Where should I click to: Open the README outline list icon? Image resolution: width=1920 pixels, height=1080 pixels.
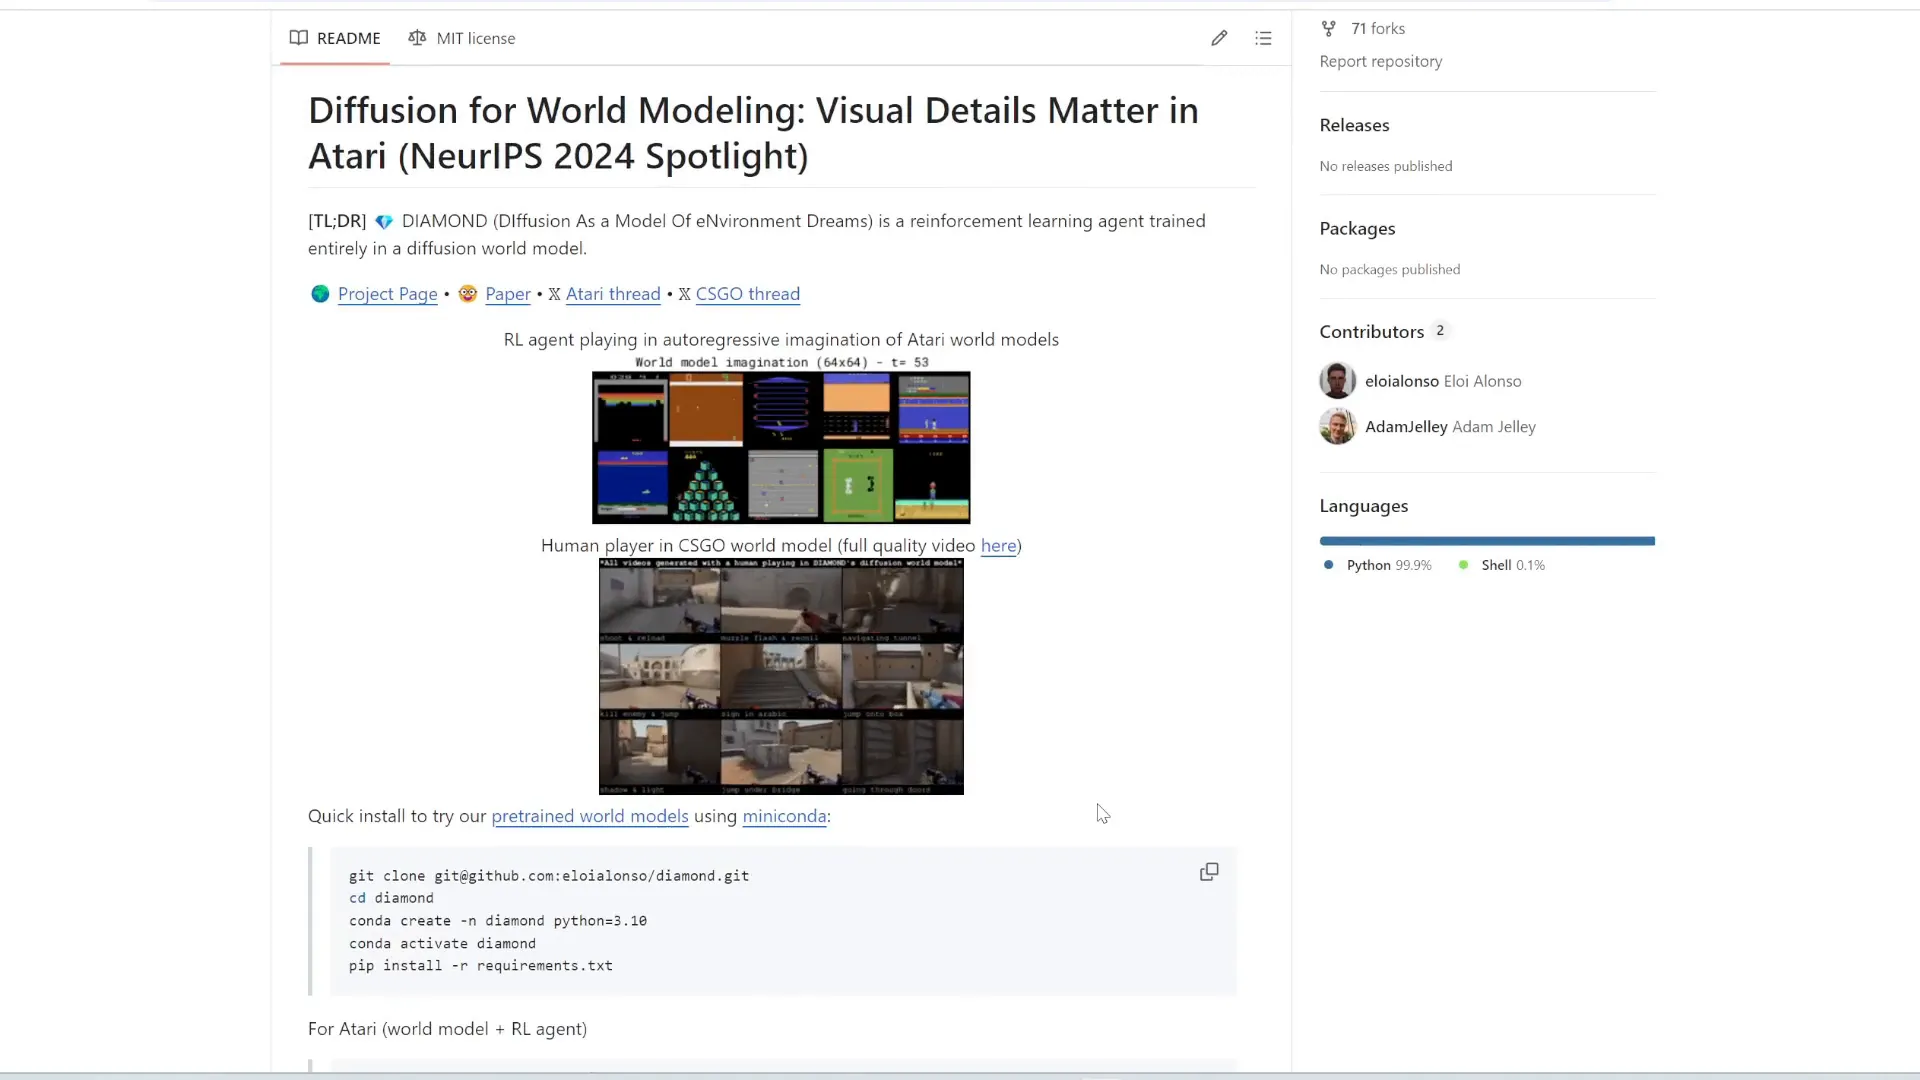coord(1263,38)
